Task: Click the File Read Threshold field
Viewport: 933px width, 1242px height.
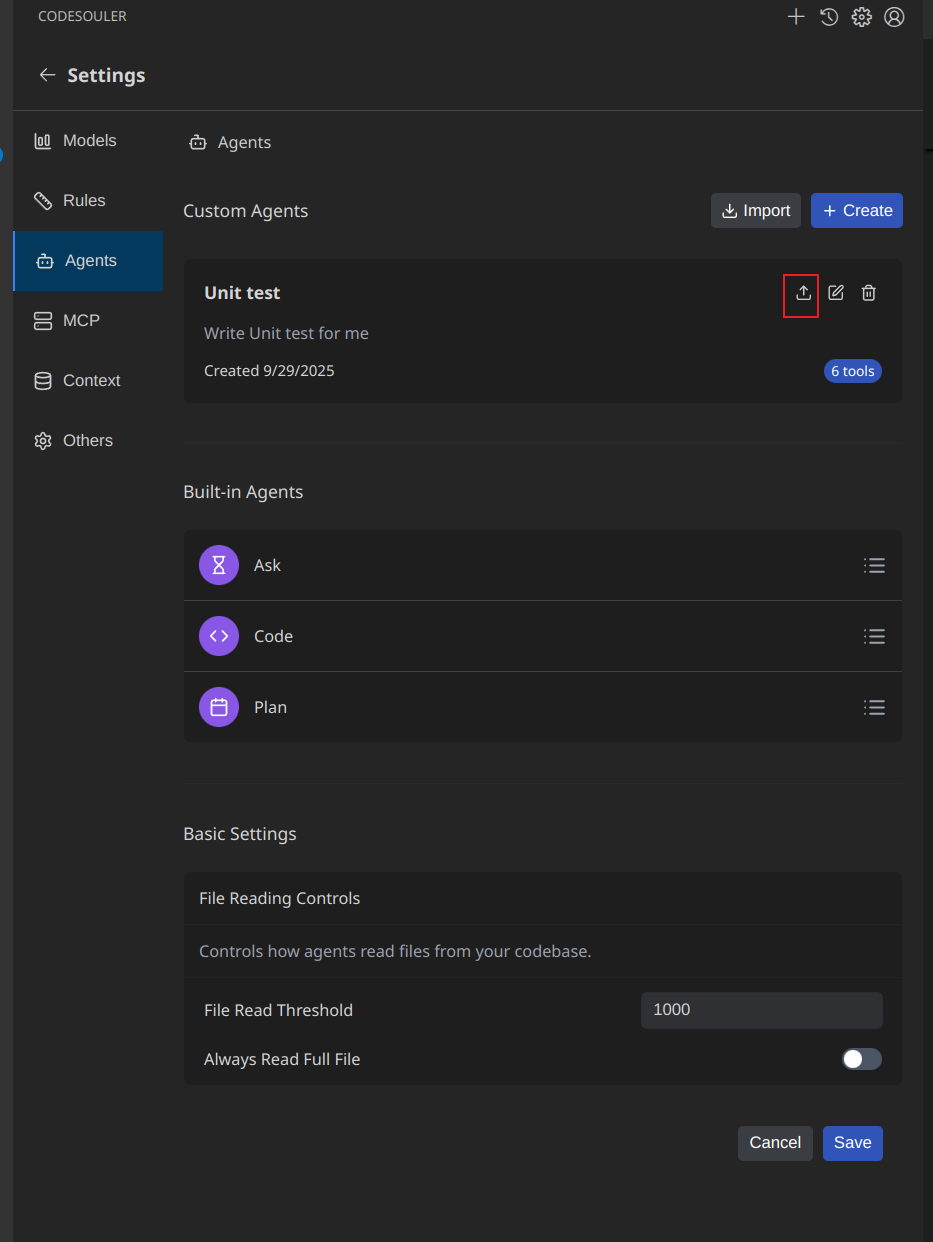Action: 761,1010
